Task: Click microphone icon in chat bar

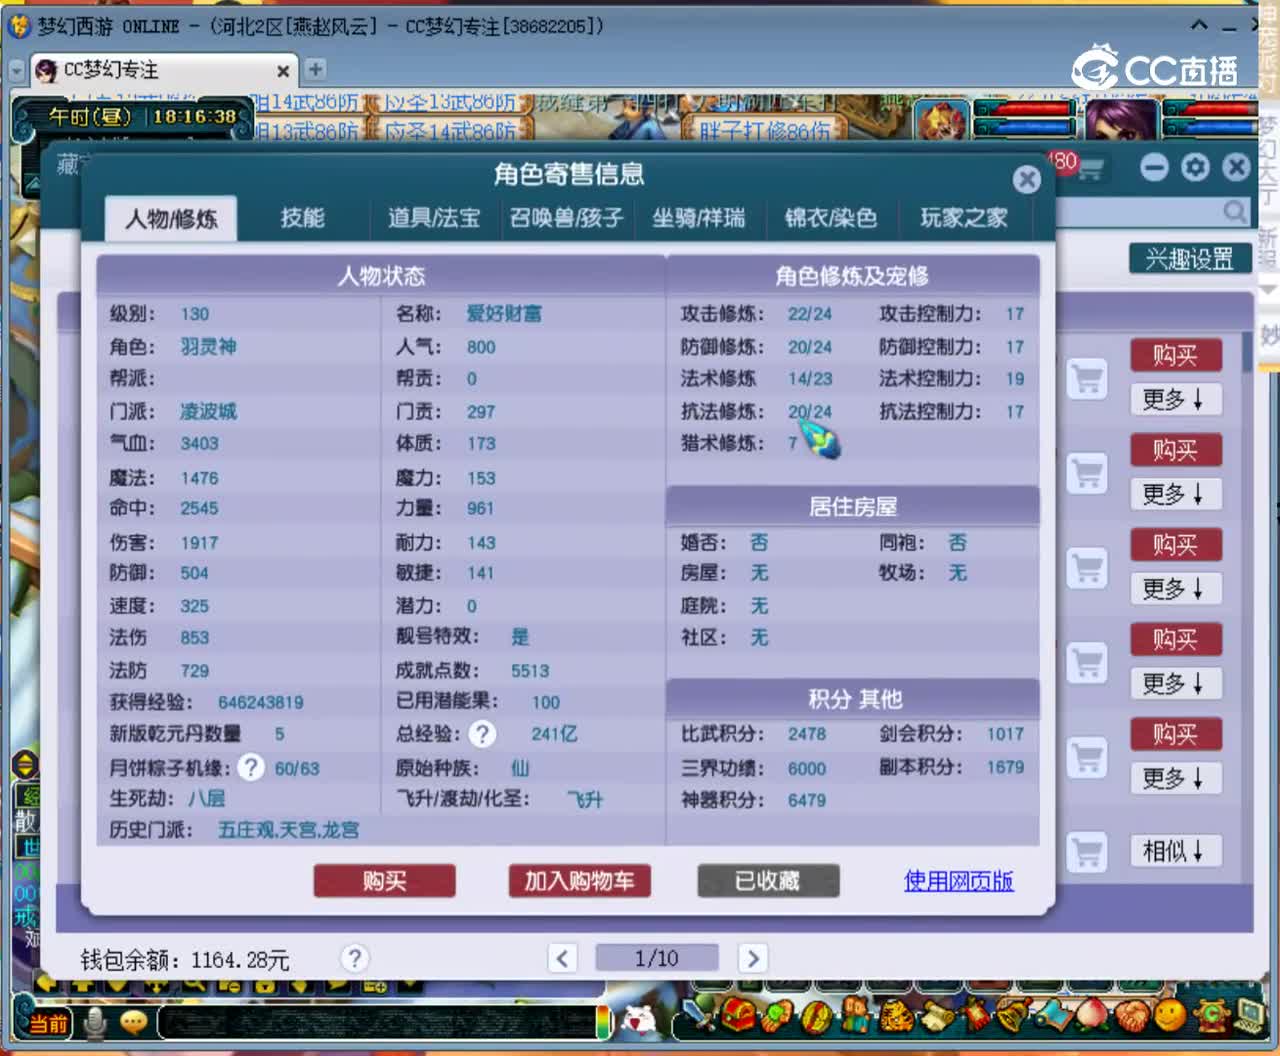Action: point(96,1022)
